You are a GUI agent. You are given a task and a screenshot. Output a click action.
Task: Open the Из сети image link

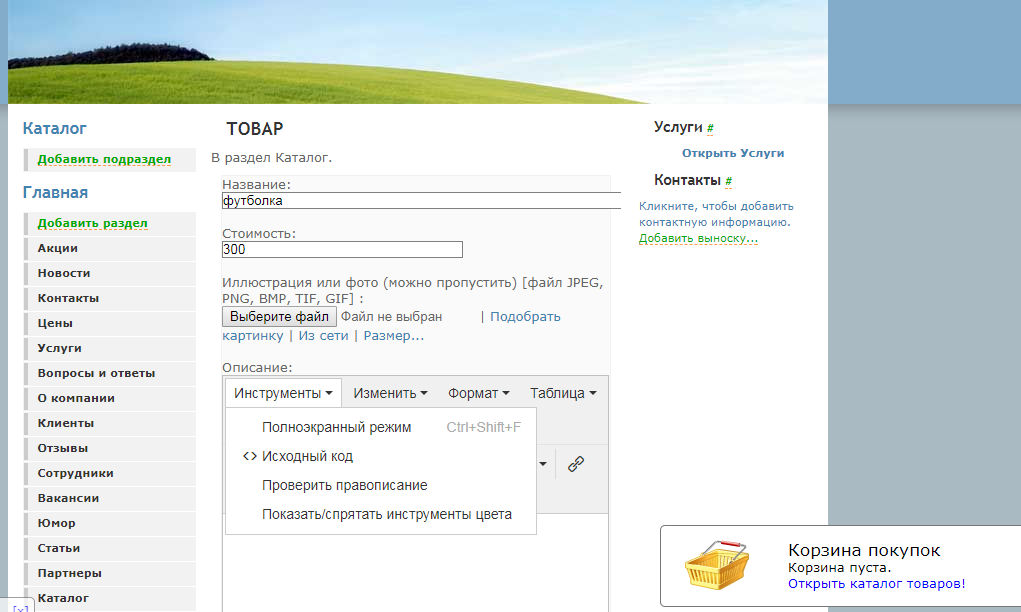323,336
